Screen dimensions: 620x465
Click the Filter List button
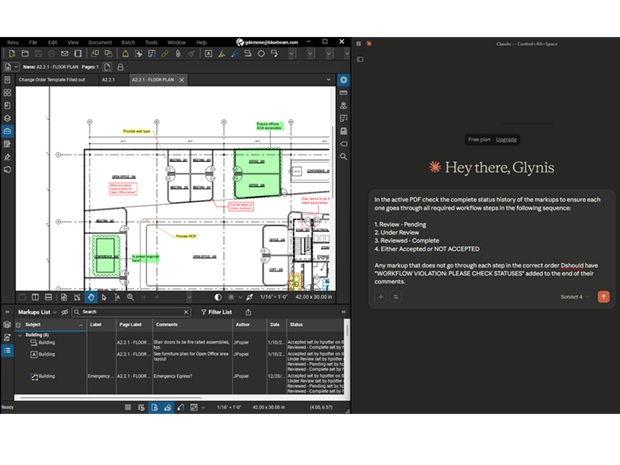(216, 312)
